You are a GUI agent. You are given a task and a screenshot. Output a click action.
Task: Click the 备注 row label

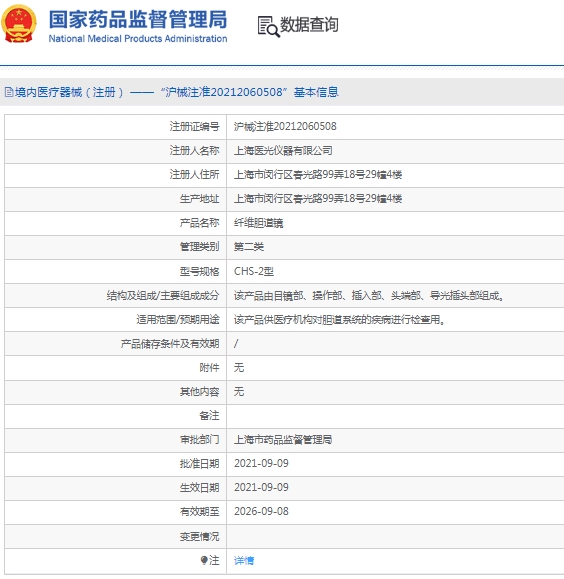209,416
